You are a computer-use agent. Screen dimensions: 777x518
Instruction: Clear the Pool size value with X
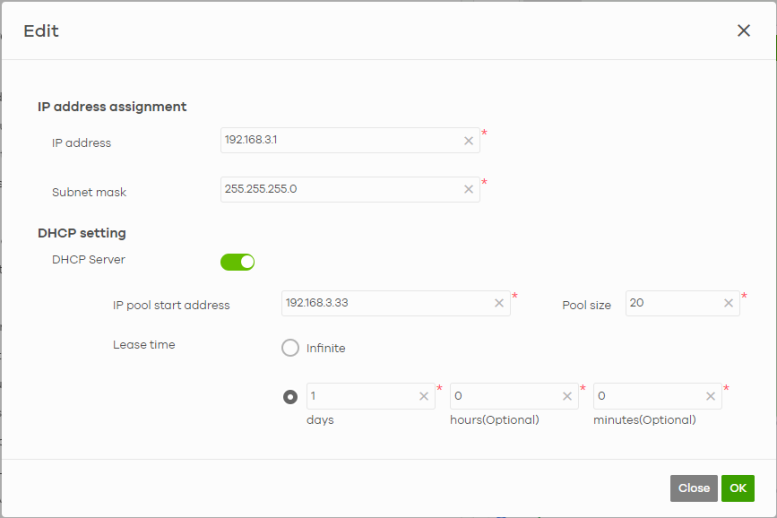[729, 303]
